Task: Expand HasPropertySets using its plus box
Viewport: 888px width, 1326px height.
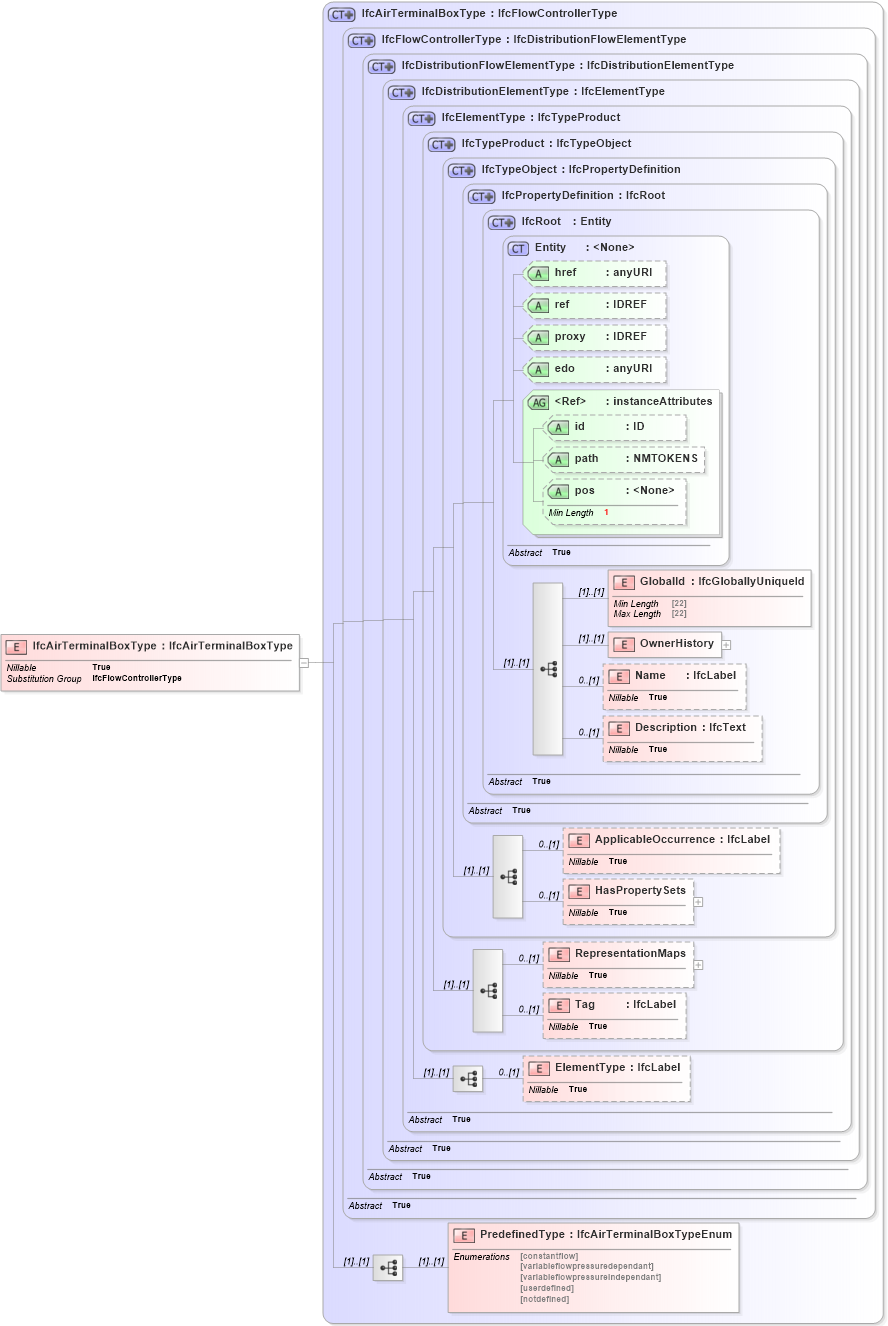Action: pos(698,901)
